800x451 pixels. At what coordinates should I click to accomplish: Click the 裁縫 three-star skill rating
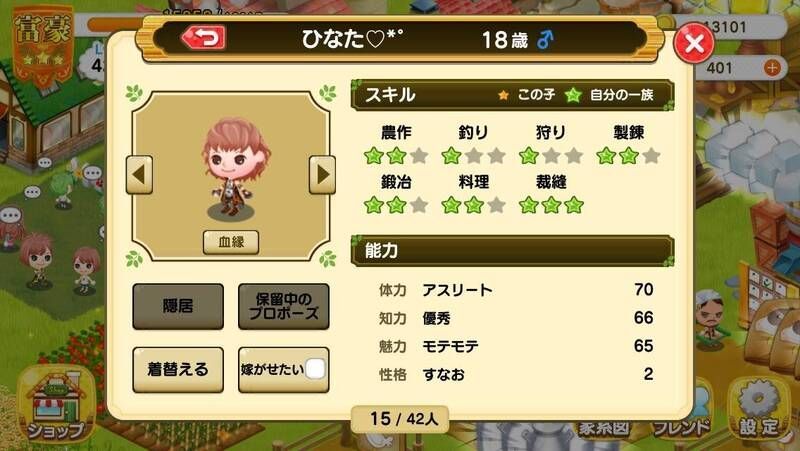pyautogui.click(x=551, y=206)
